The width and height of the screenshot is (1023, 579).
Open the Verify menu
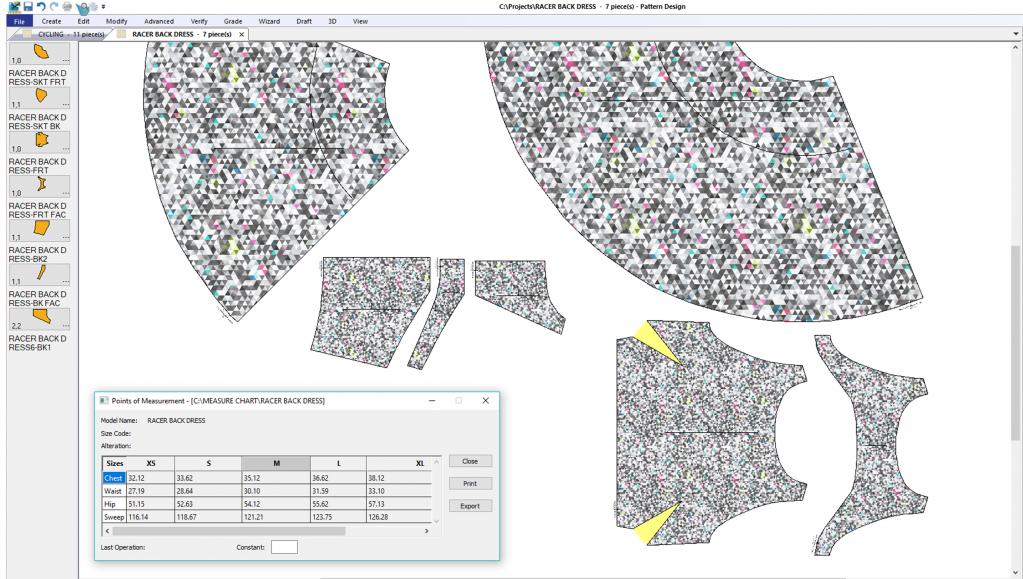tap(198, 21)
